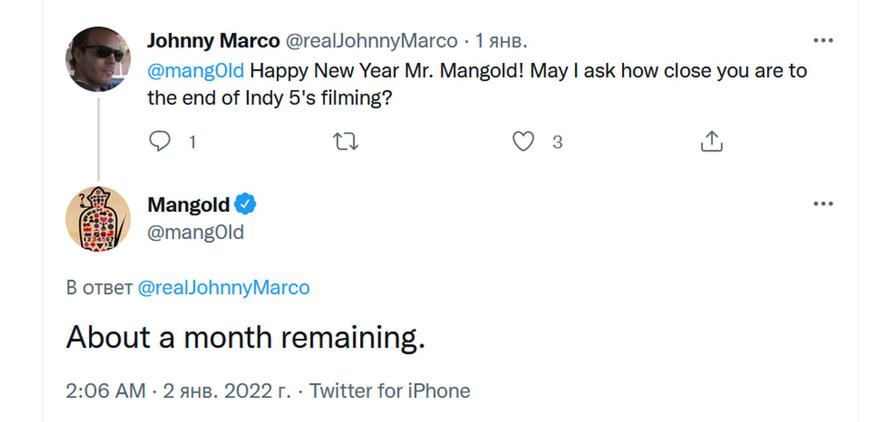Click the like count of 3

coord(557,142)
